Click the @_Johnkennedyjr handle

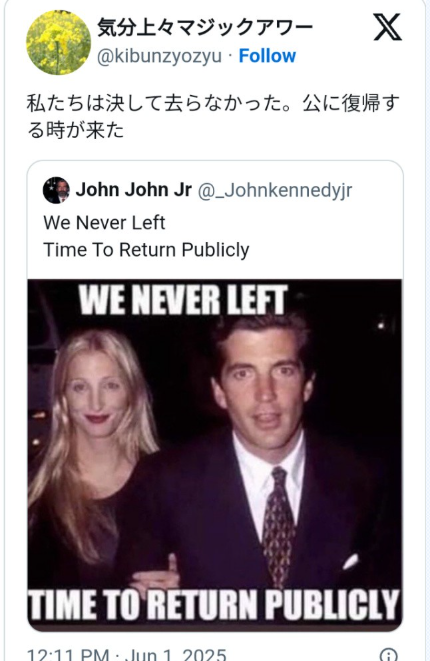click(275, 190)
